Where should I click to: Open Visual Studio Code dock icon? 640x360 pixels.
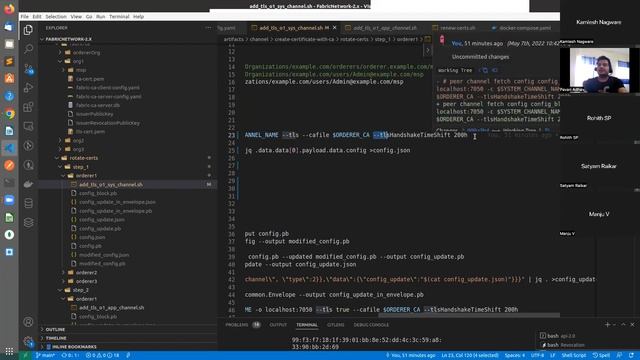(x=9, y=148)
